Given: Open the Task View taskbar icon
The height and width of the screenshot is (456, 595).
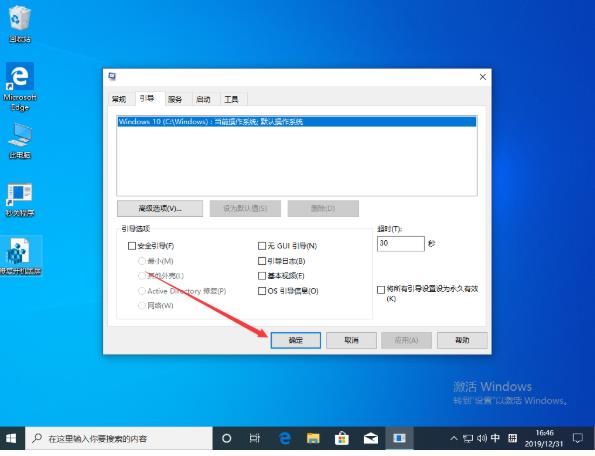Looking at the screenshot, I should point(255,439).
